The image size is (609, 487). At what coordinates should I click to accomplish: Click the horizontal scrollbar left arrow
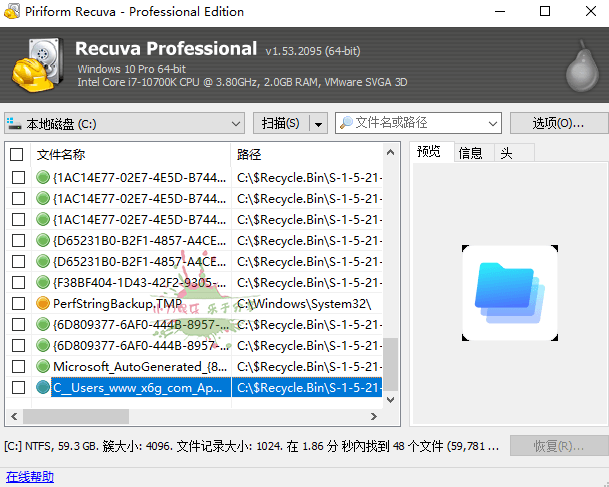tap(14, 417)
